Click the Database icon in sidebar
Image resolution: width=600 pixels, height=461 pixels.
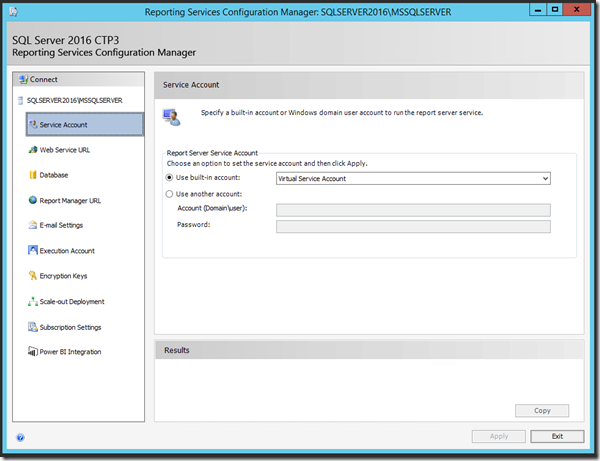[x=32, y=175]
